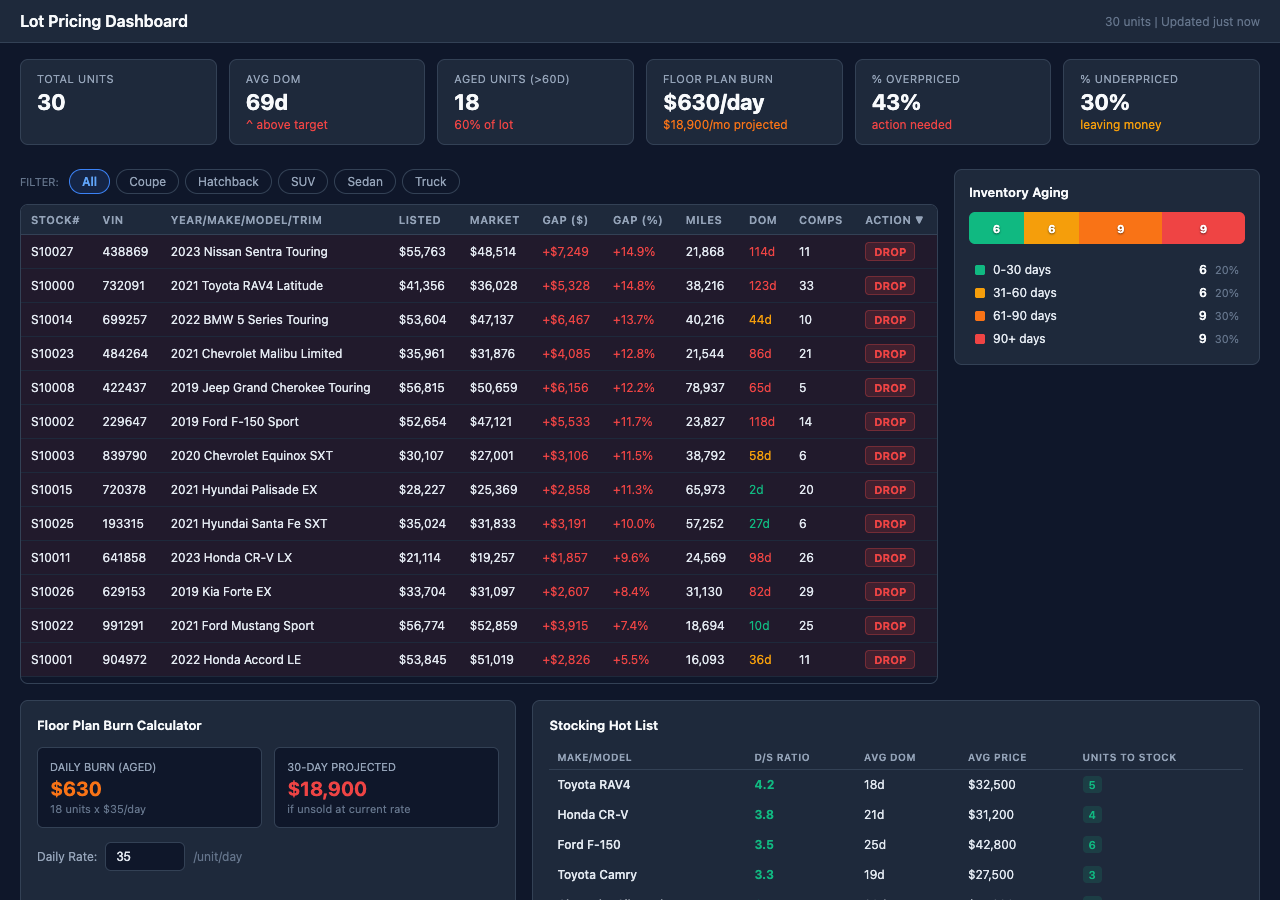Enable the Truck filter chip

[430, 181]
